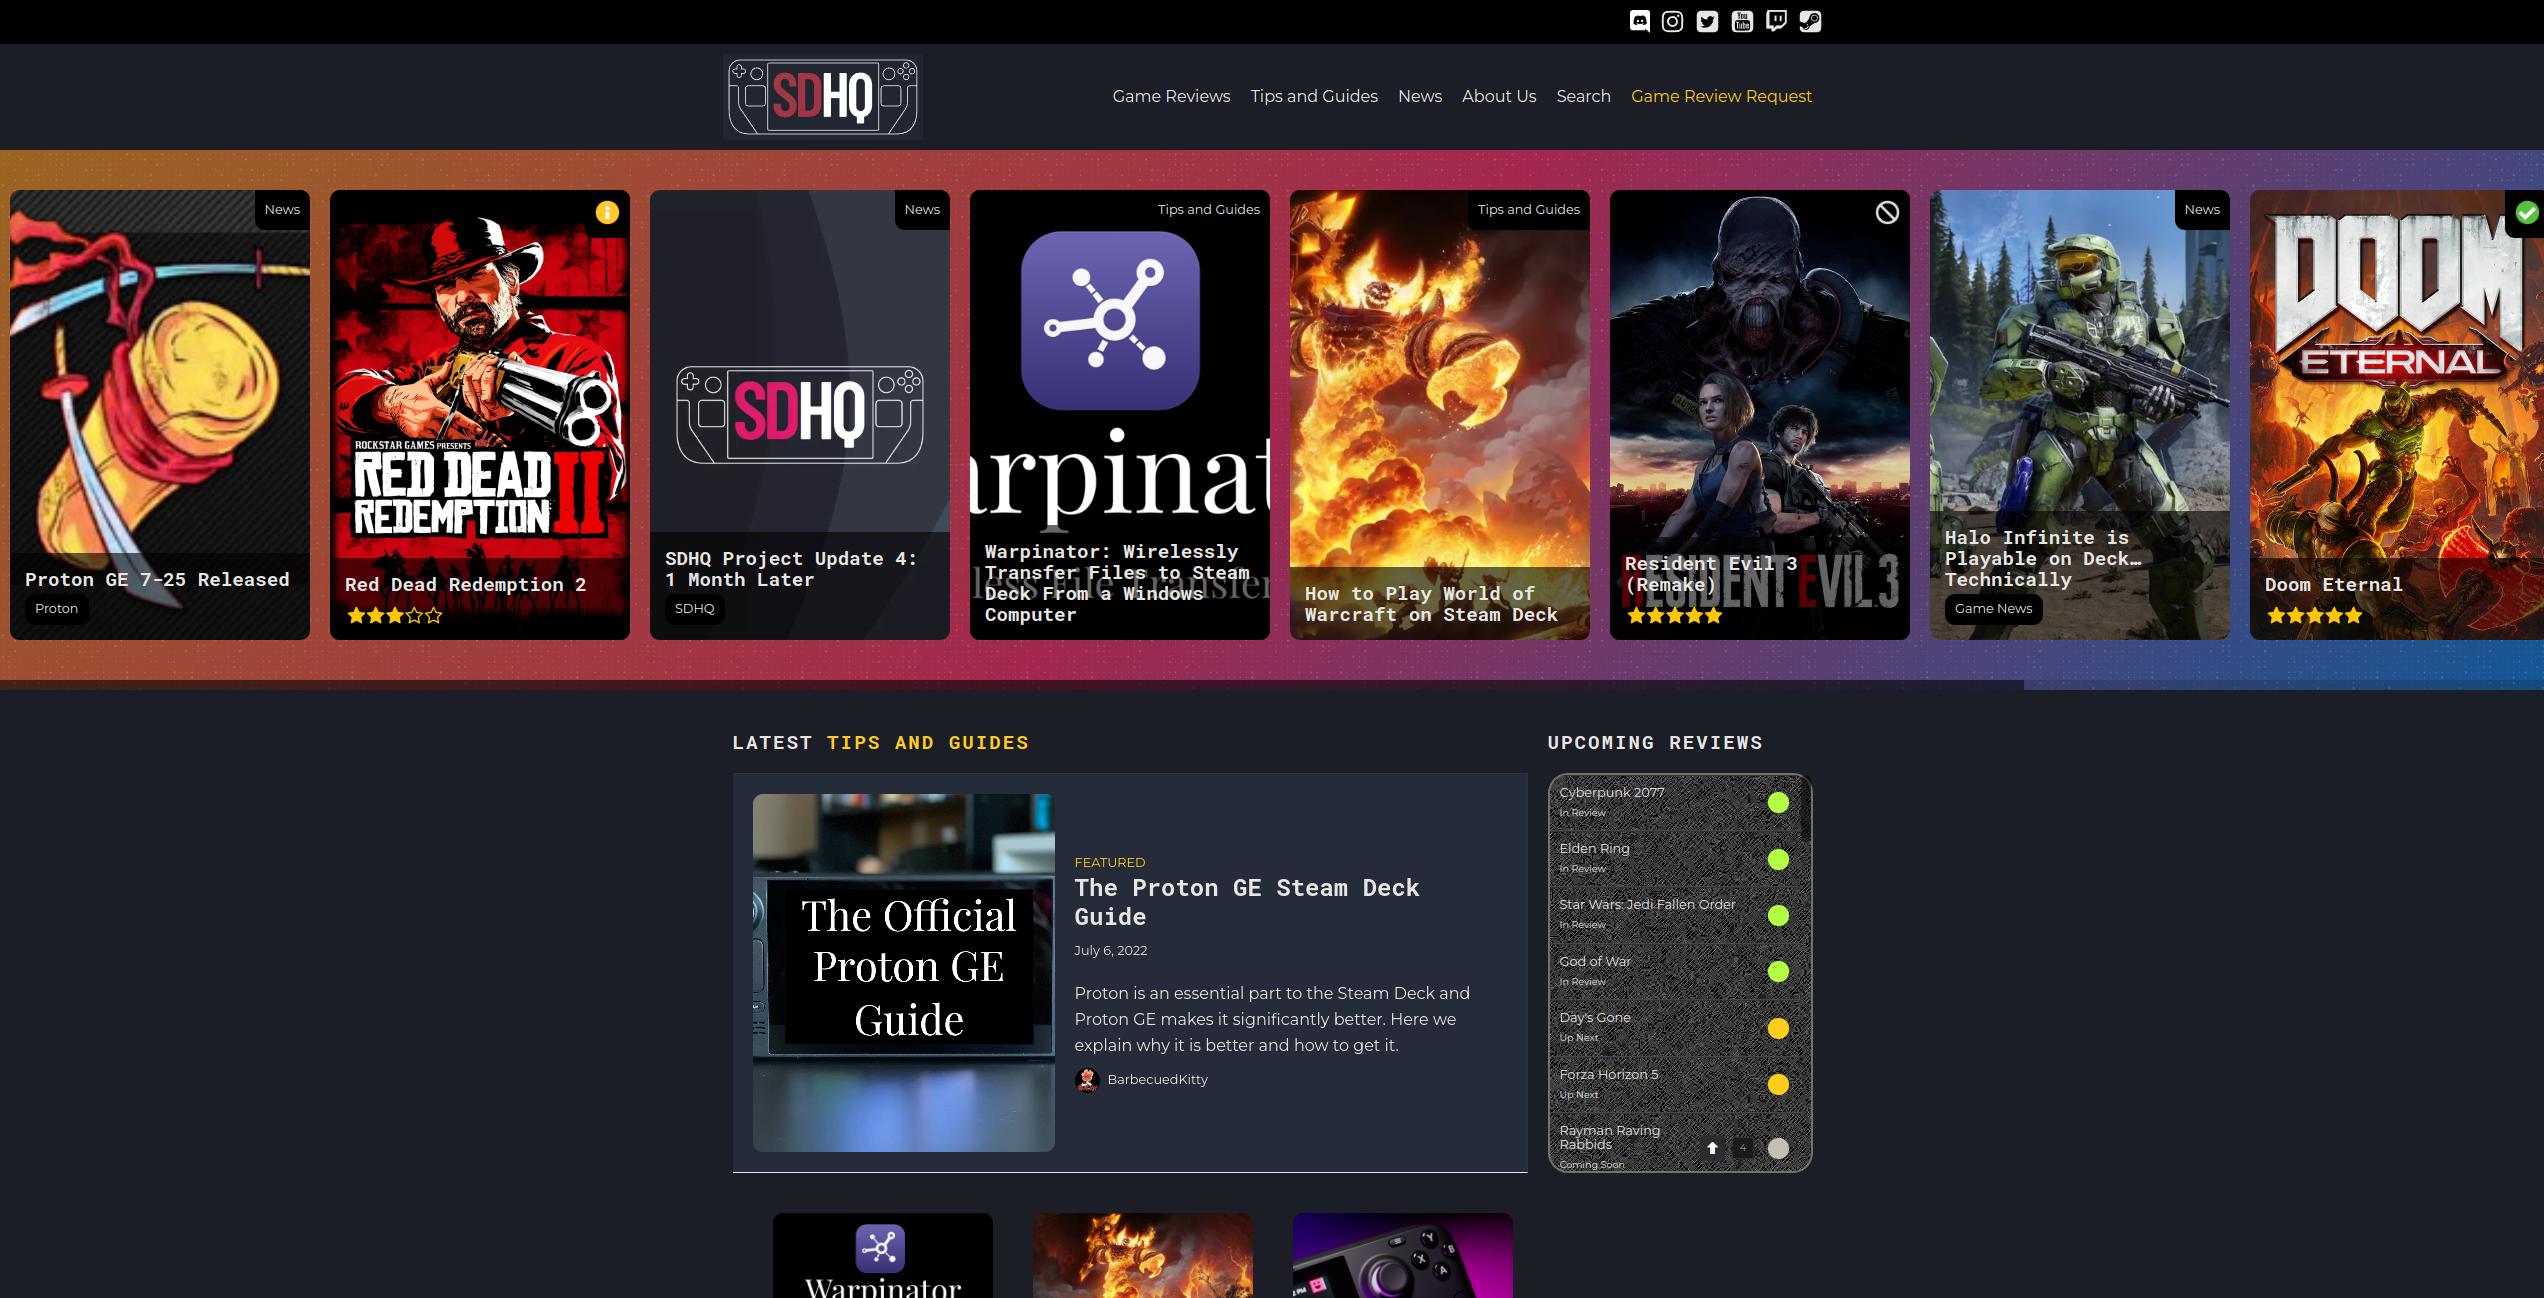The image size is (2544, 1298).
Task: Open the SDHQ Project Update 4 card
Action: point(800,415)
